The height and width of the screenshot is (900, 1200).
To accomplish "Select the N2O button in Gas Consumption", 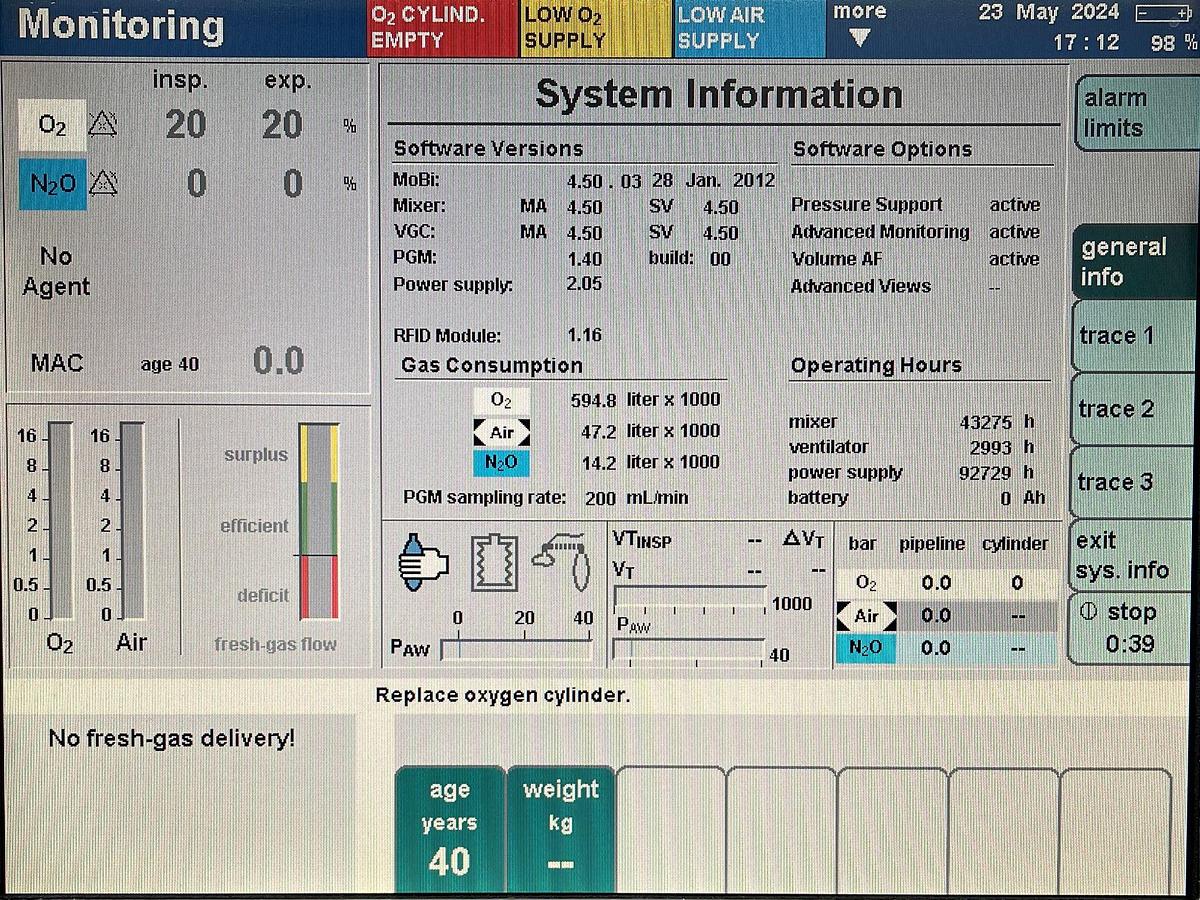I will tap(502, 462).
